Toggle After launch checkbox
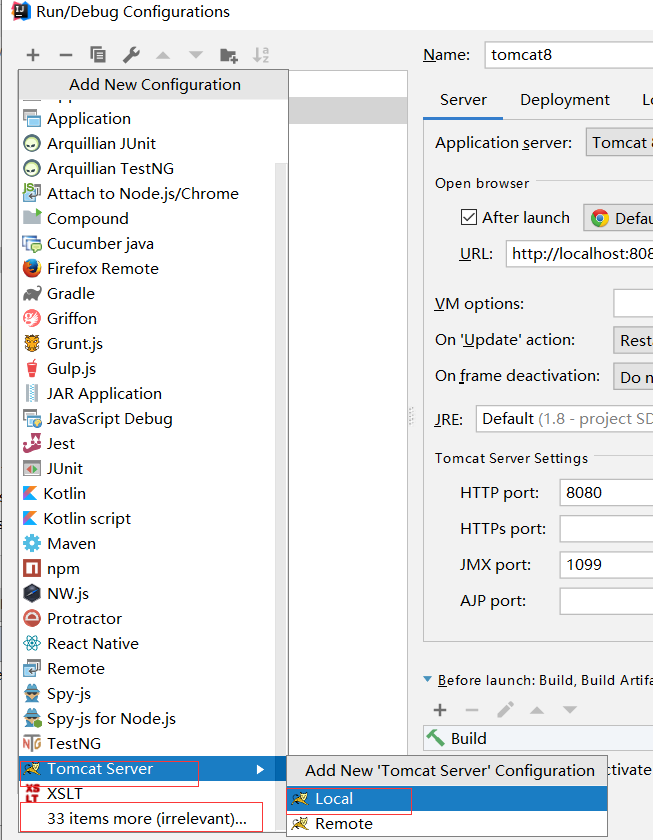 469,218
